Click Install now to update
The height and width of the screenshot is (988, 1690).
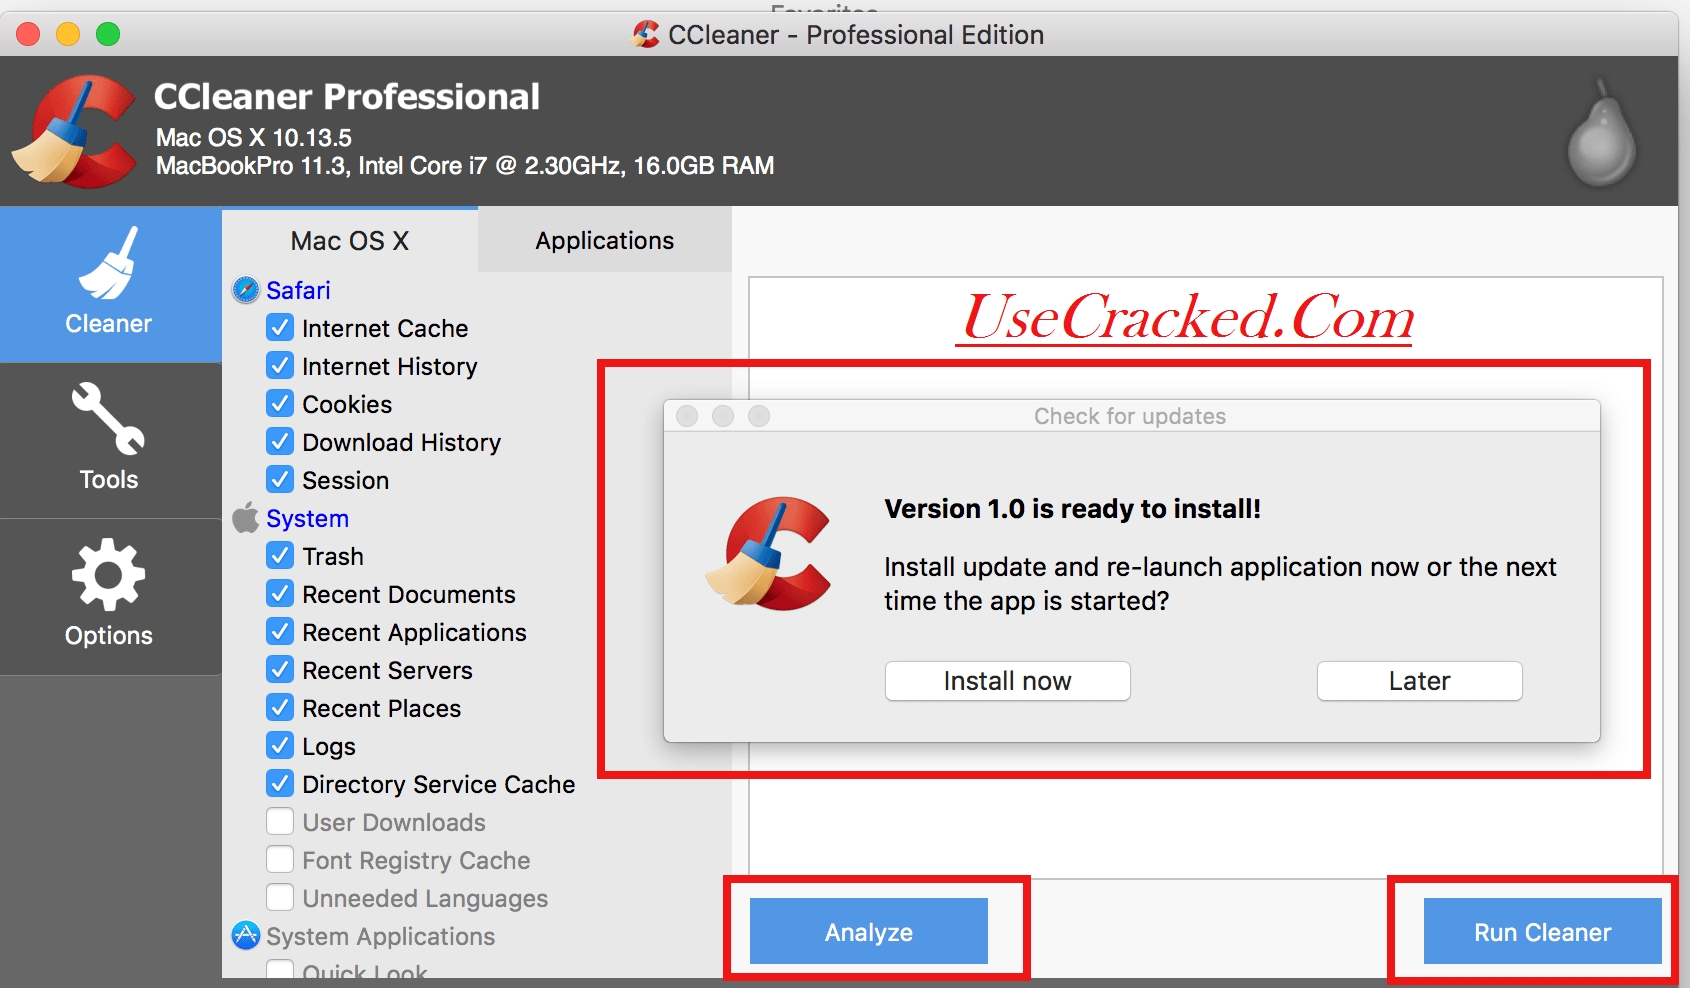tap(1006, 680)
